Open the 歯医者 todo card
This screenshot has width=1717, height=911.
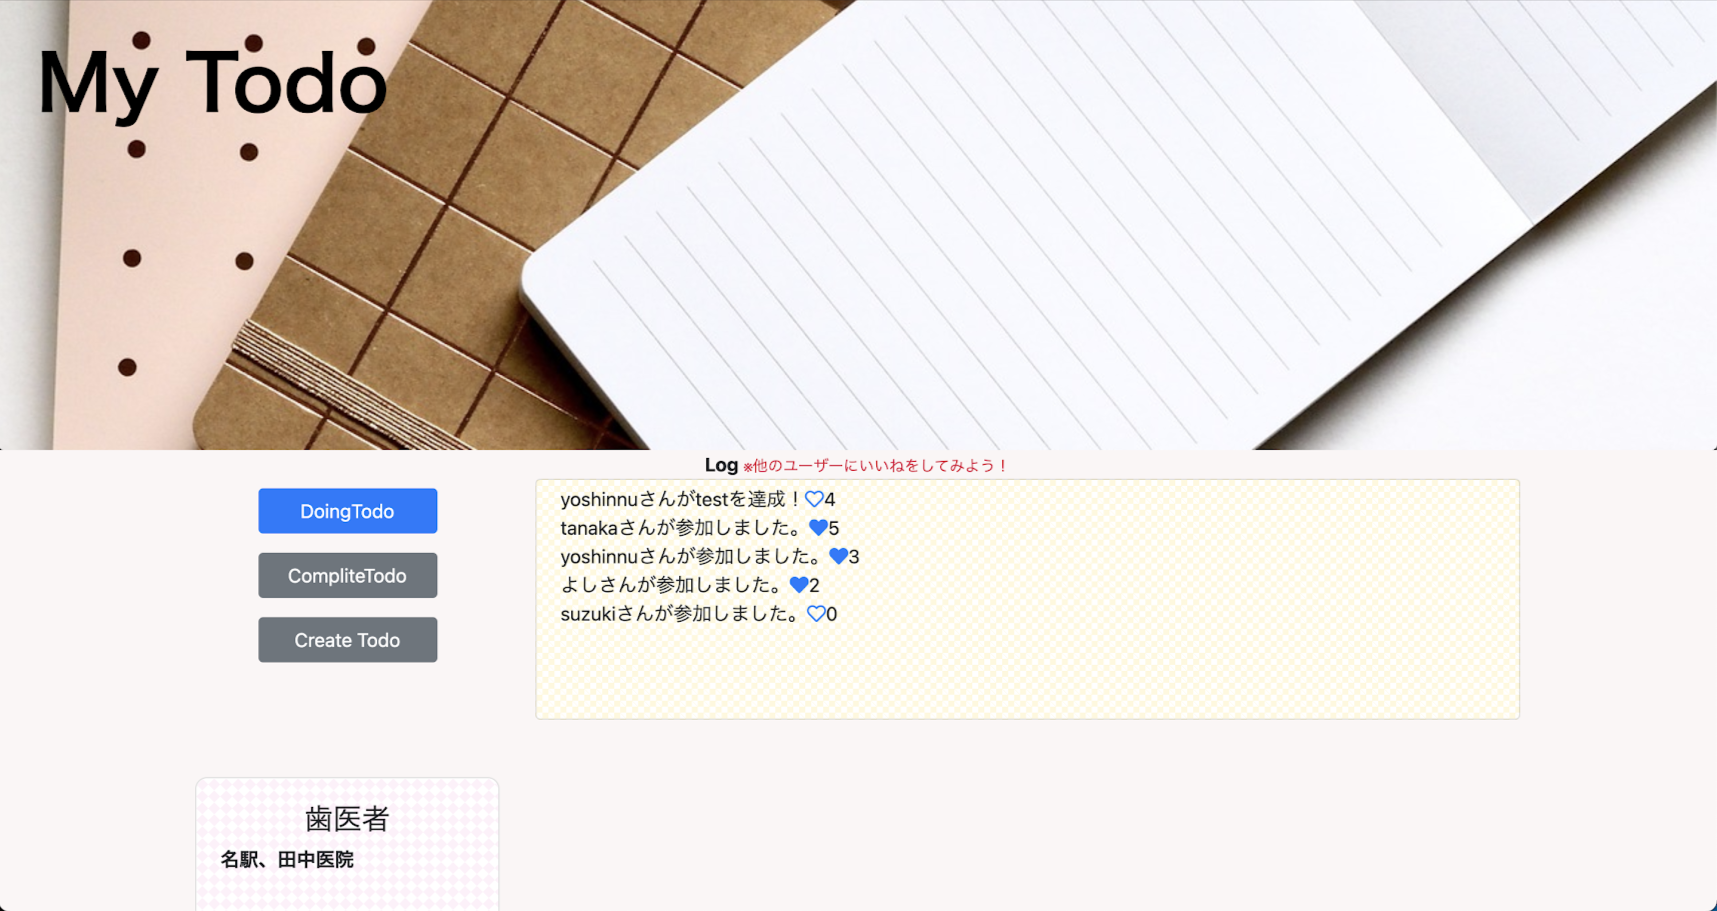click(347, 820)
